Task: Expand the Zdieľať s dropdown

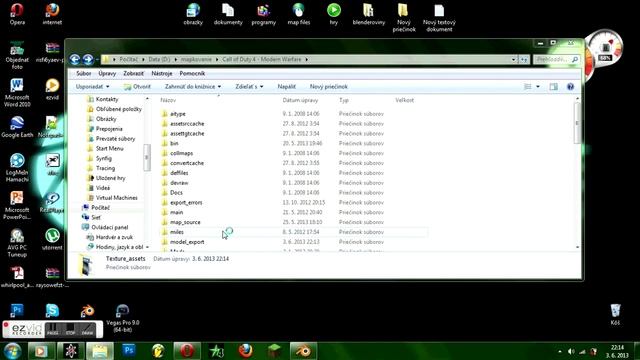Action: tap(249, 87)
